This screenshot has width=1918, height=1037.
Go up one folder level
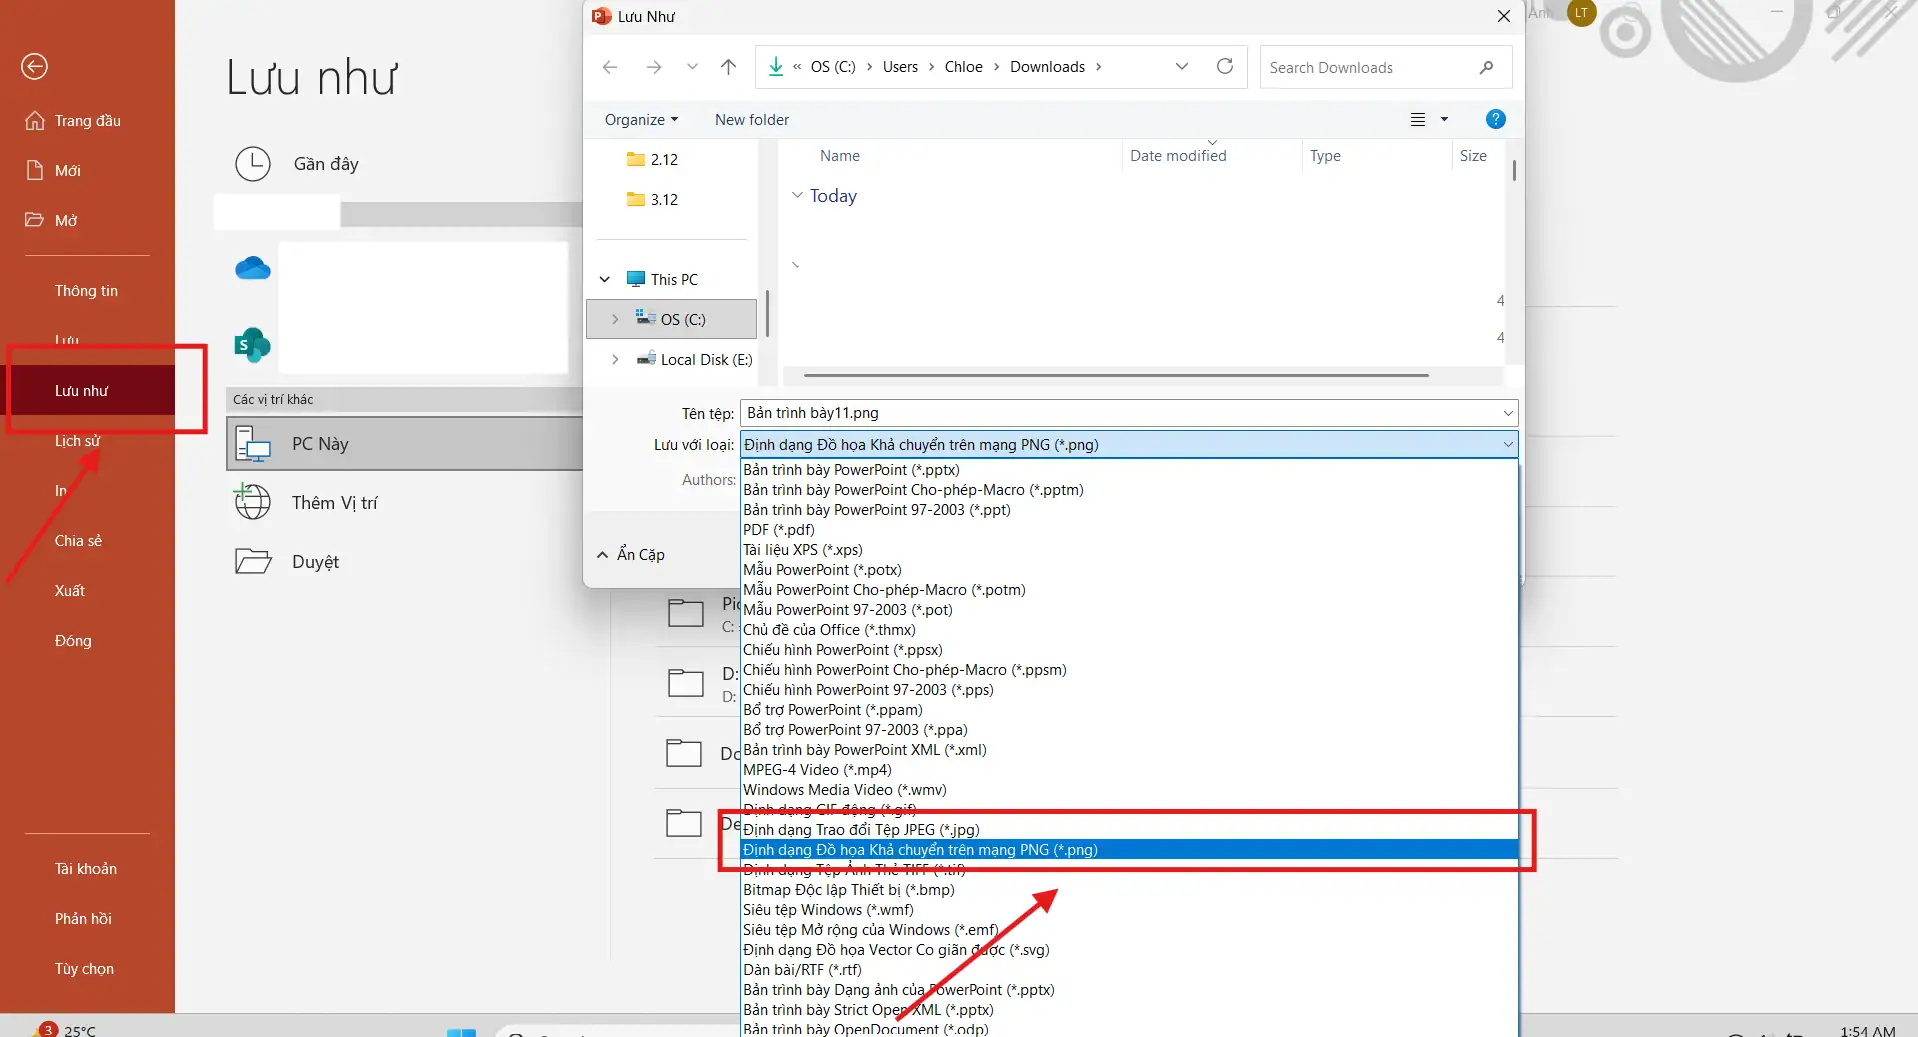(728, 67)
